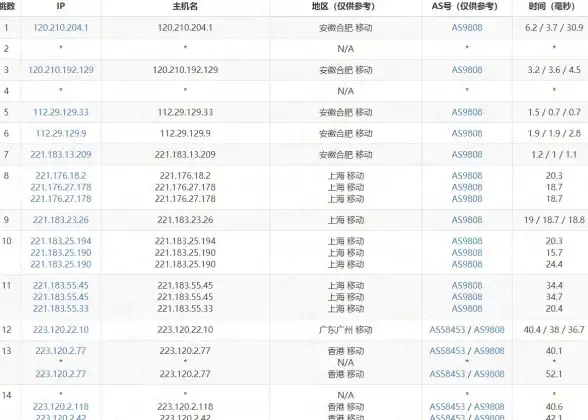This screenshot has width=588, height=420.
Task: Click region 安徽合肥 移动 in hop 1 row
Action: tap(345, 28)
